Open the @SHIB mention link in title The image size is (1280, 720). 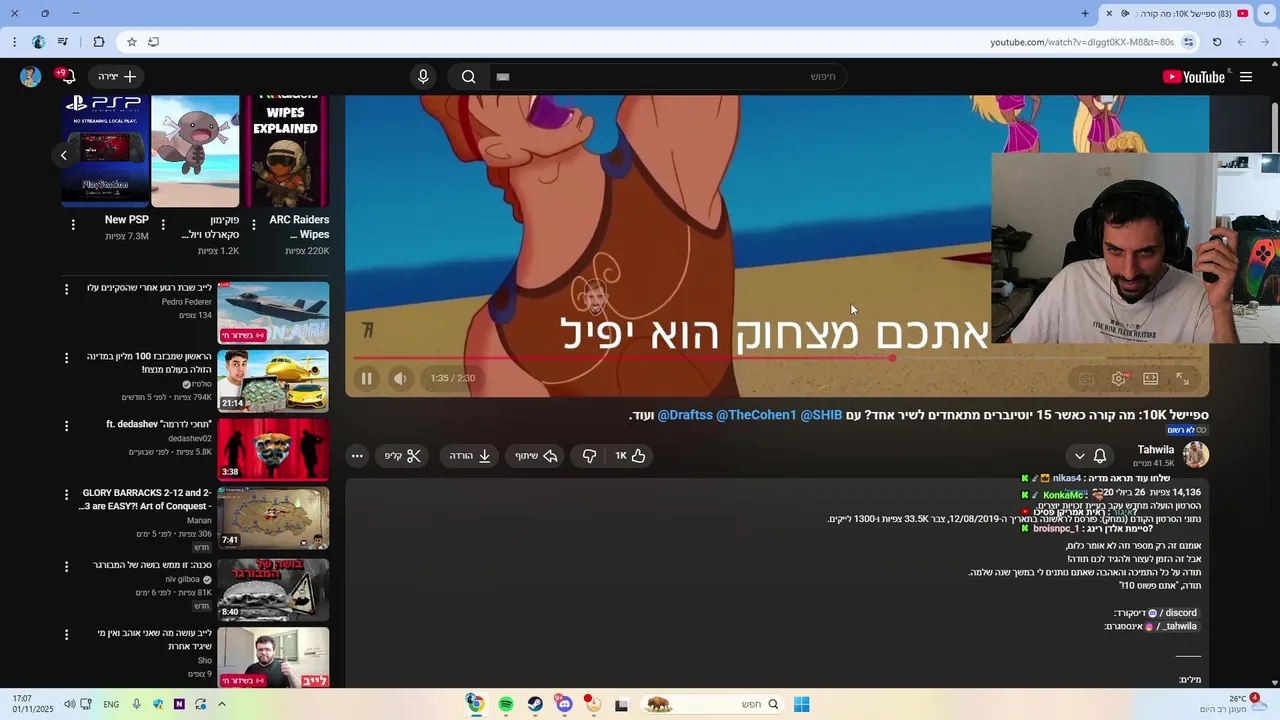coord(821,415)
